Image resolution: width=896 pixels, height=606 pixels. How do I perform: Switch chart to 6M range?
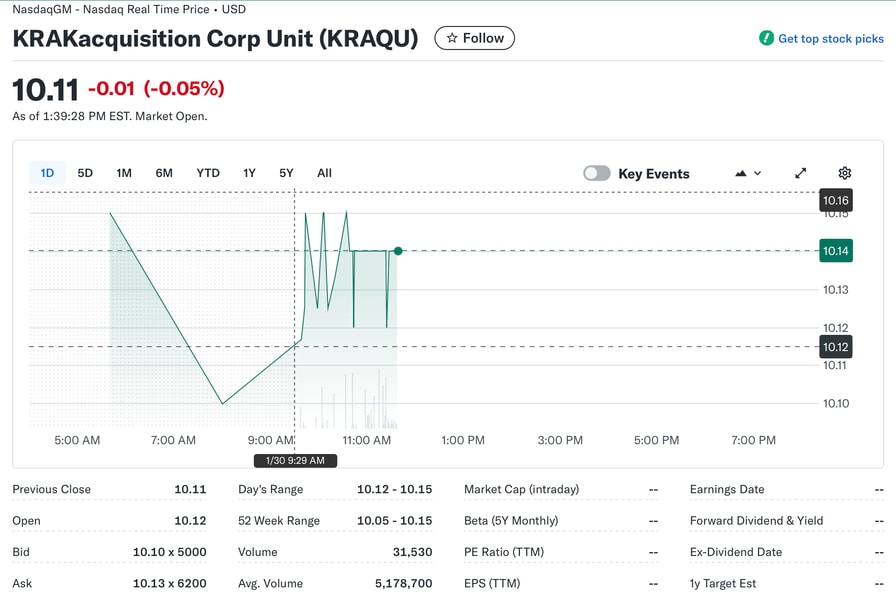164,173
